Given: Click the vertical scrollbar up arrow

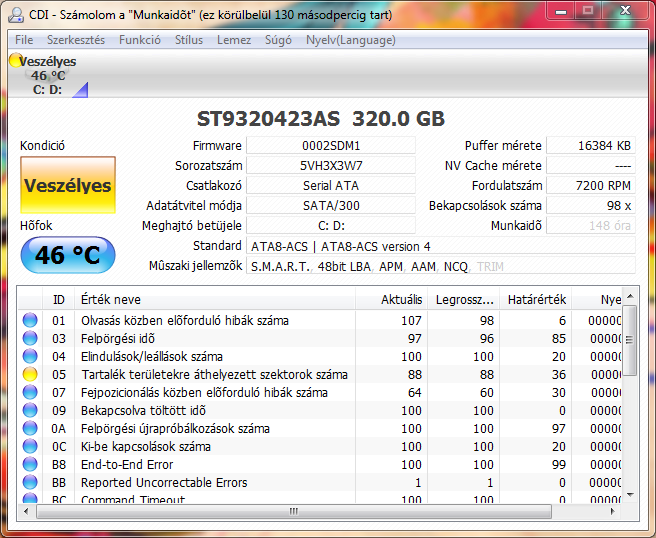Looking at the screenshot, I should click(x=630, y=296).
